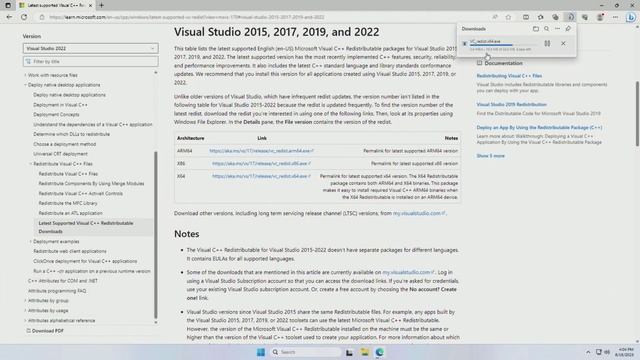Download the X86 vc_redist link

click(261, 164)
